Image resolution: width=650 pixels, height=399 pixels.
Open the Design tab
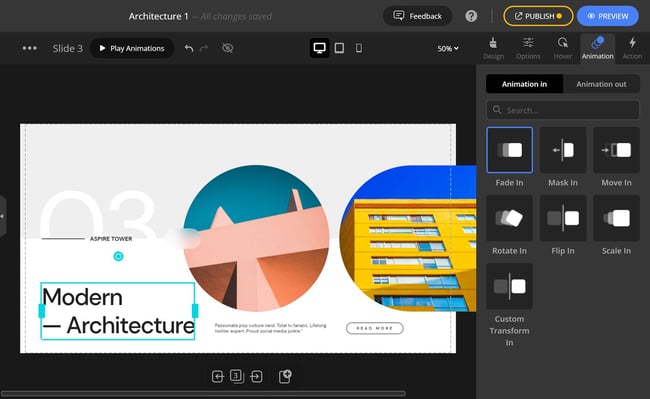pos(493,48)
